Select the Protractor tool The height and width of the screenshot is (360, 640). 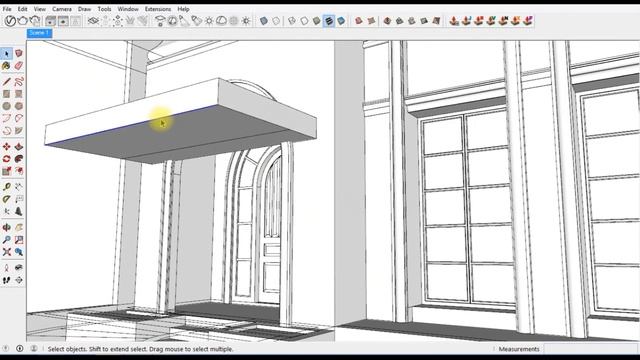[7, 199]
